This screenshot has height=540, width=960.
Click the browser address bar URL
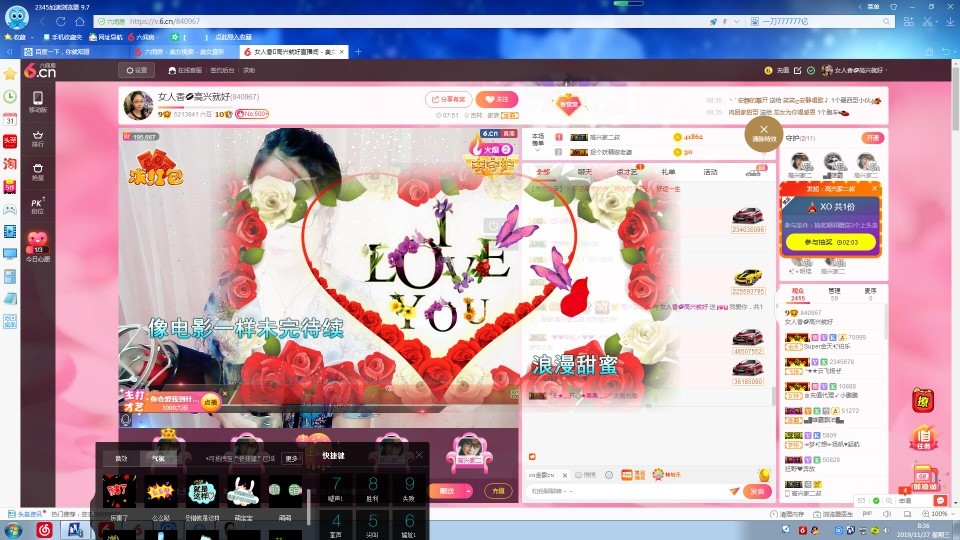point(165,21)
